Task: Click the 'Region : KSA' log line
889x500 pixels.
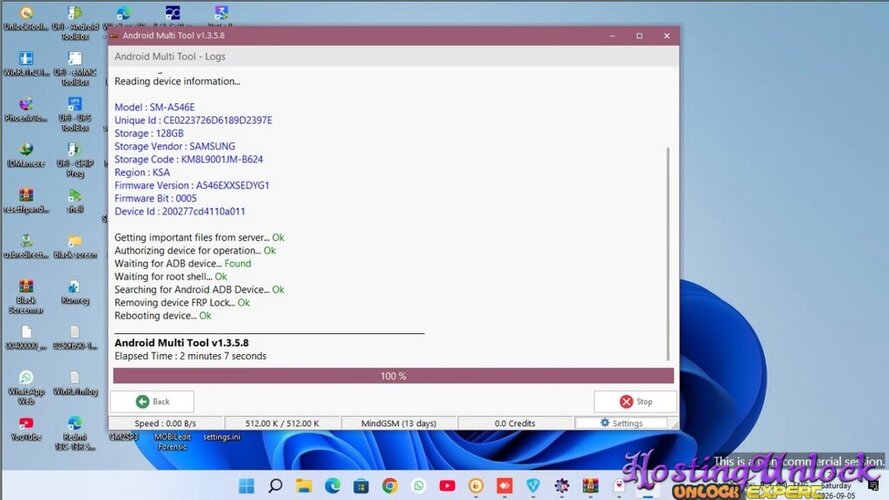Action: point(142,172)
